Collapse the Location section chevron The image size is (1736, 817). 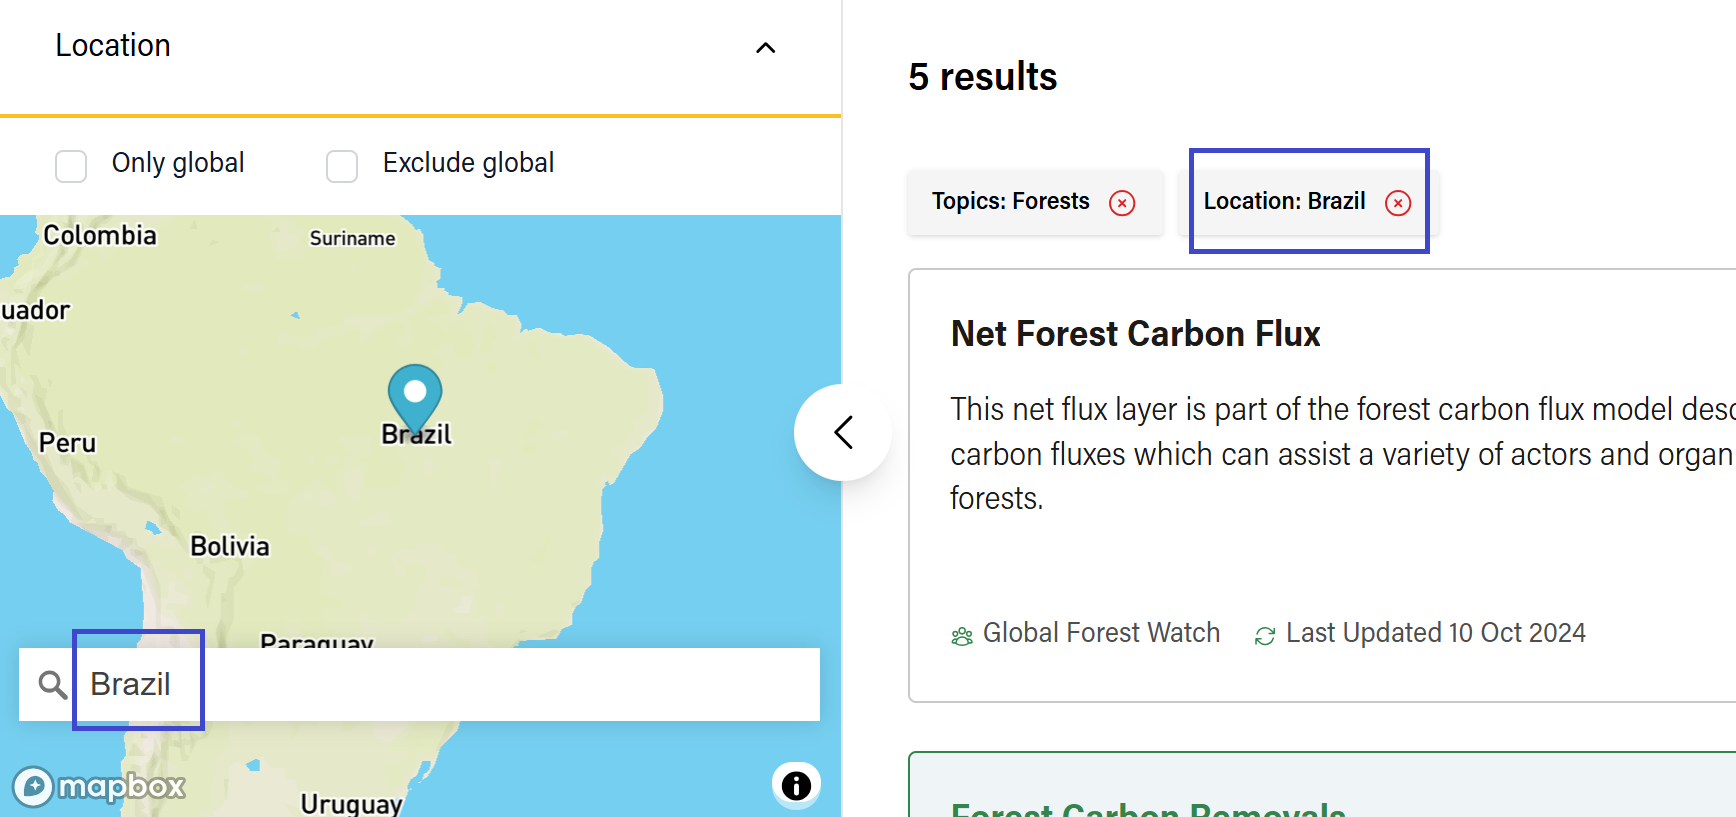click(765, 48)
